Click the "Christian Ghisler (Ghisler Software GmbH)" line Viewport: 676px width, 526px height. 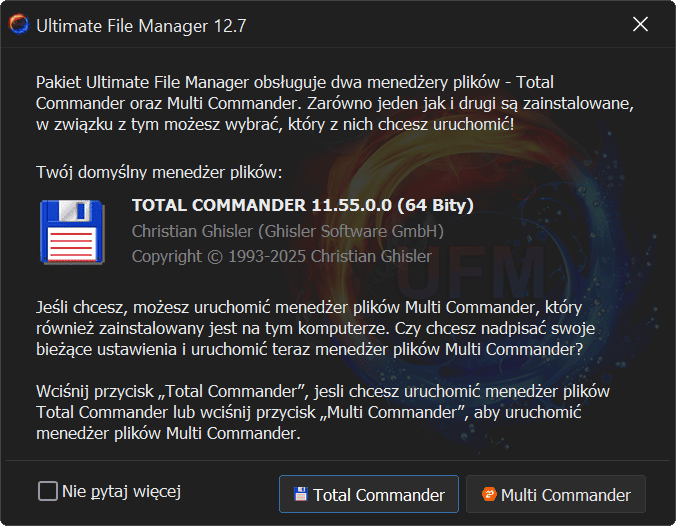[x=287, y=231]
